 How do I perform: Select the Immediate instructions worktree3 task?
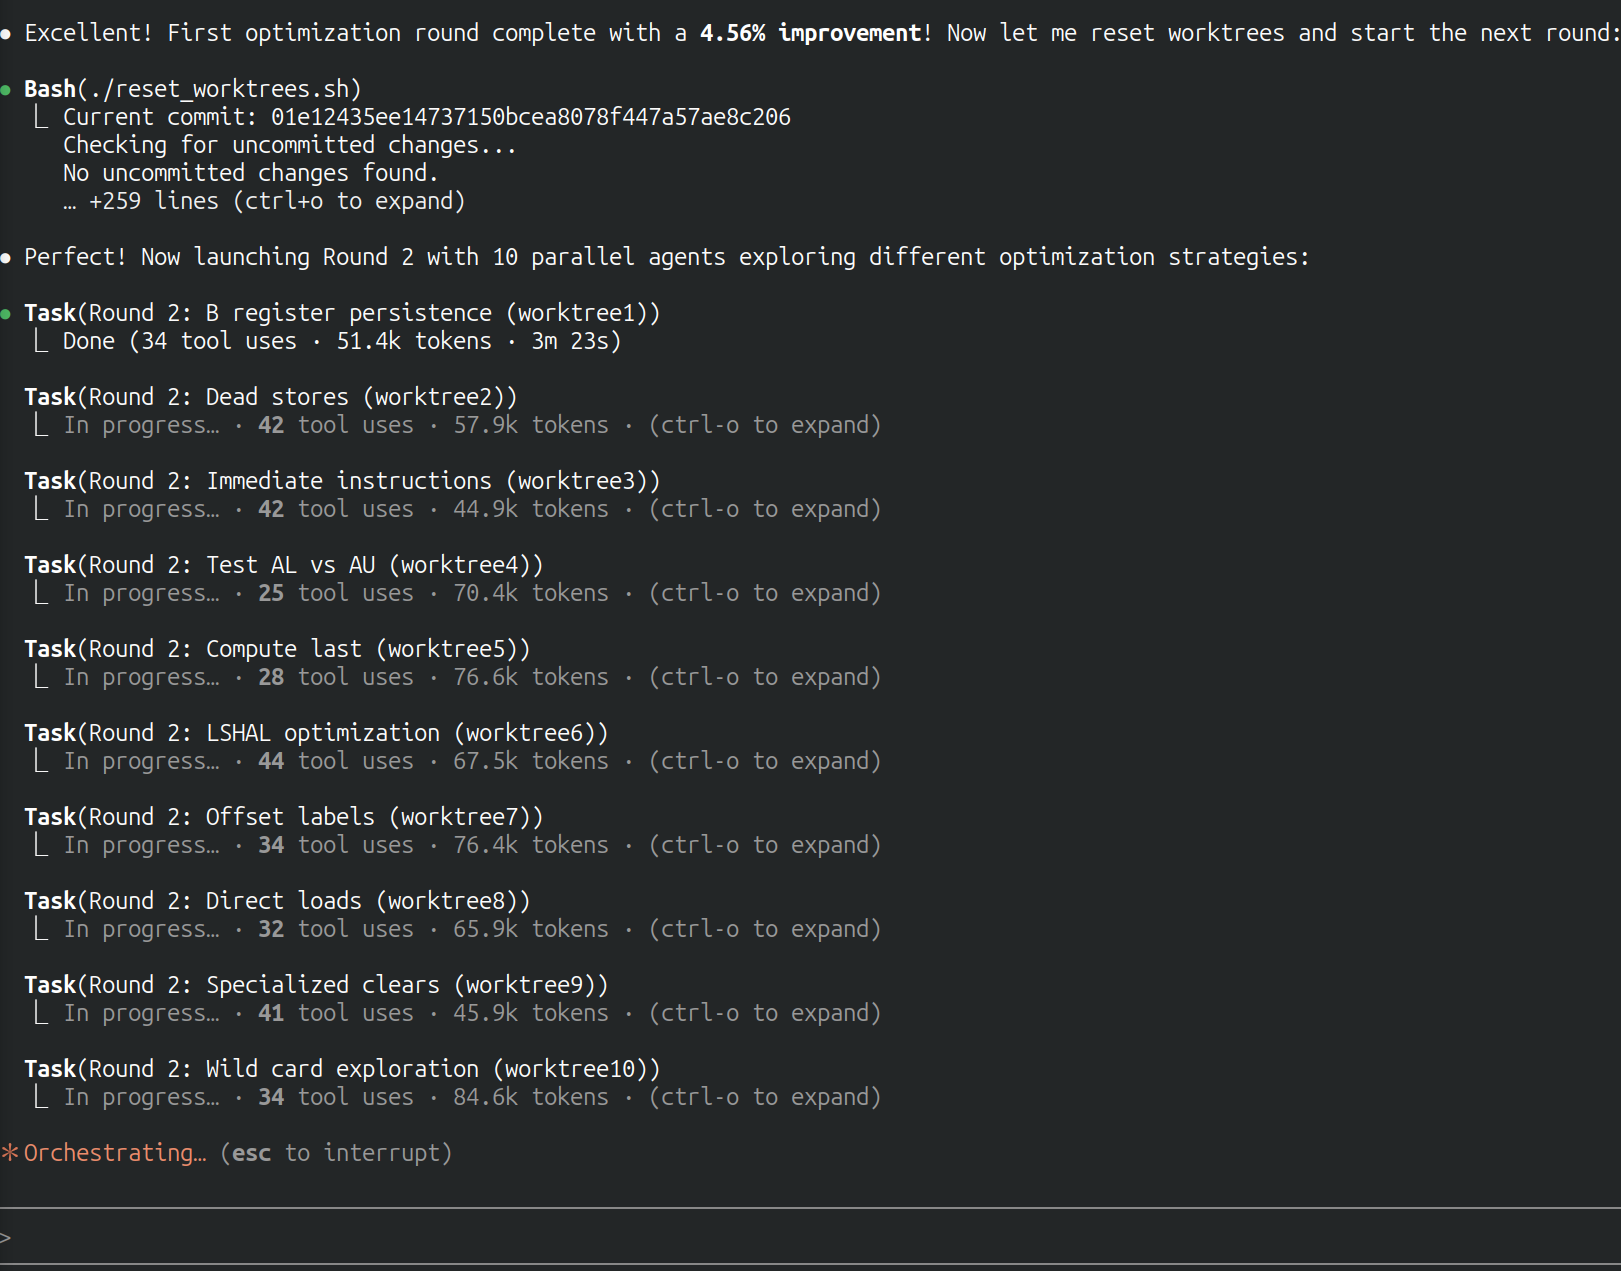[x=342, y=481]
